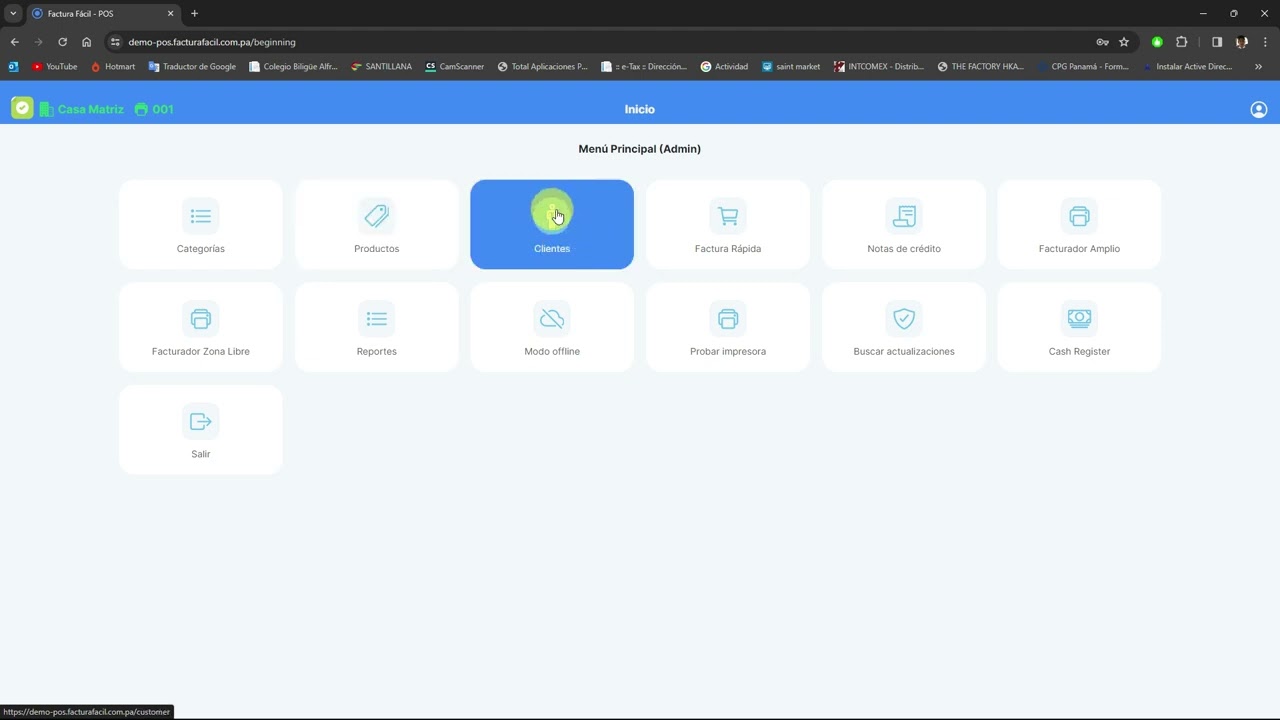This screenshot has width=1280, height=720.
Task: Open Factura Rápida shopping cart icon
Action: [728, 216]
